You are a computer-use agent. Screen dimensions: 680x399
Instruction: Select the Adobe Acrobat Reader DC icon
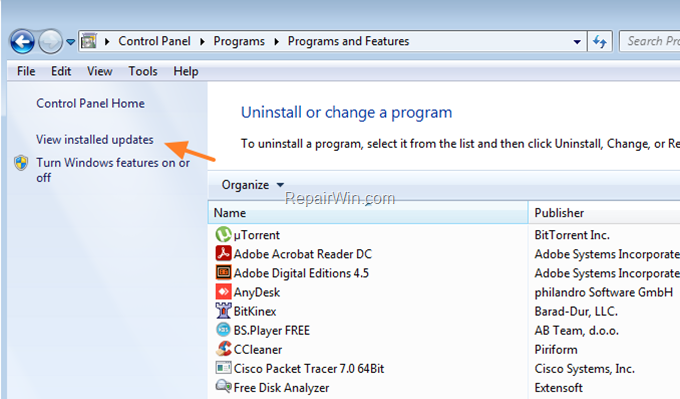coord(223,253)
